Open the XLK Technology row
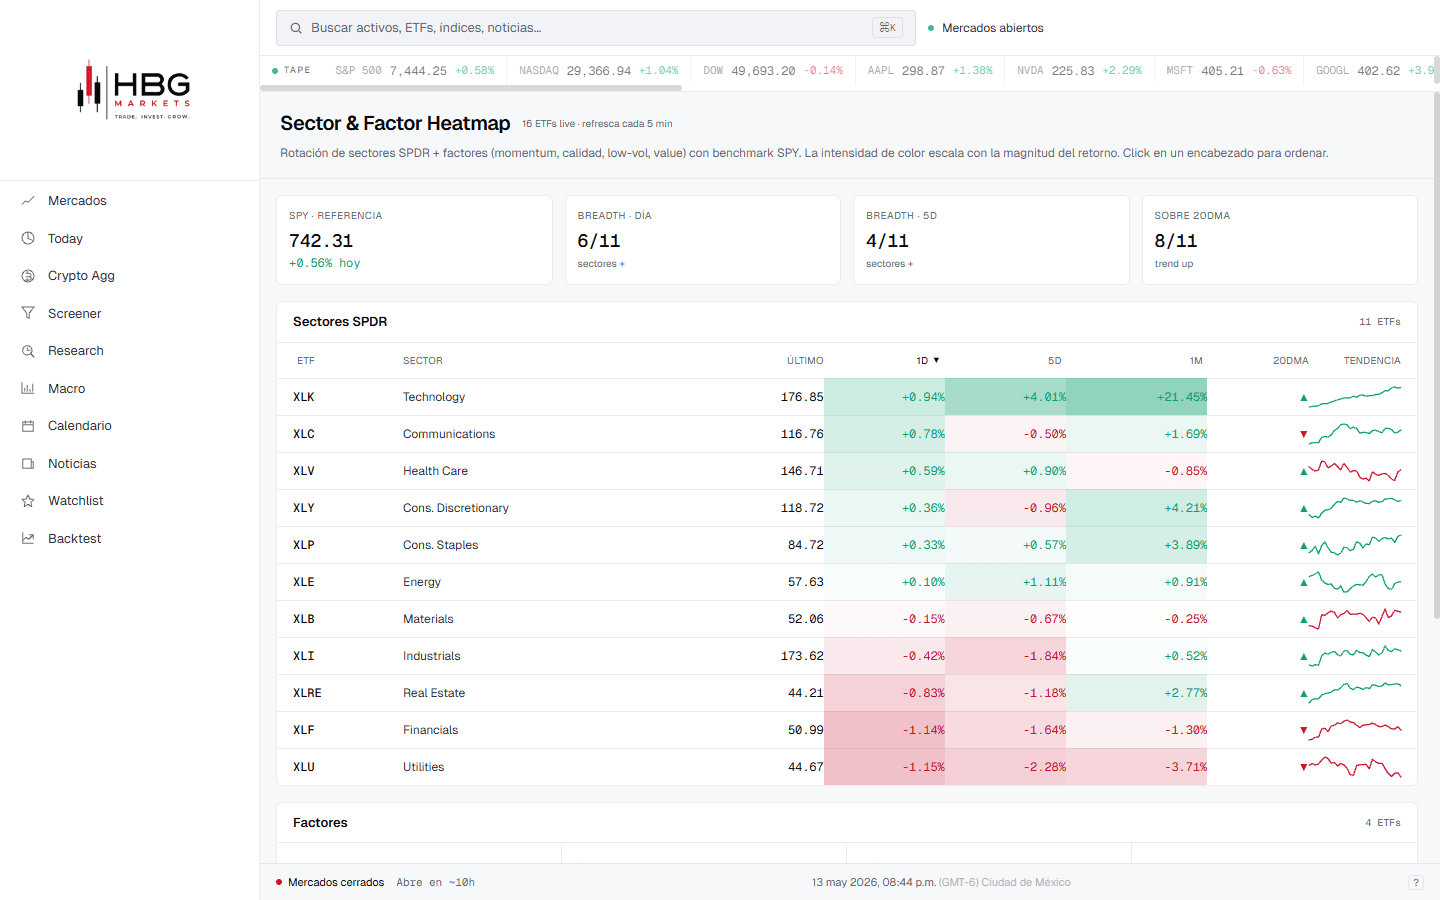 coord(846,397)
